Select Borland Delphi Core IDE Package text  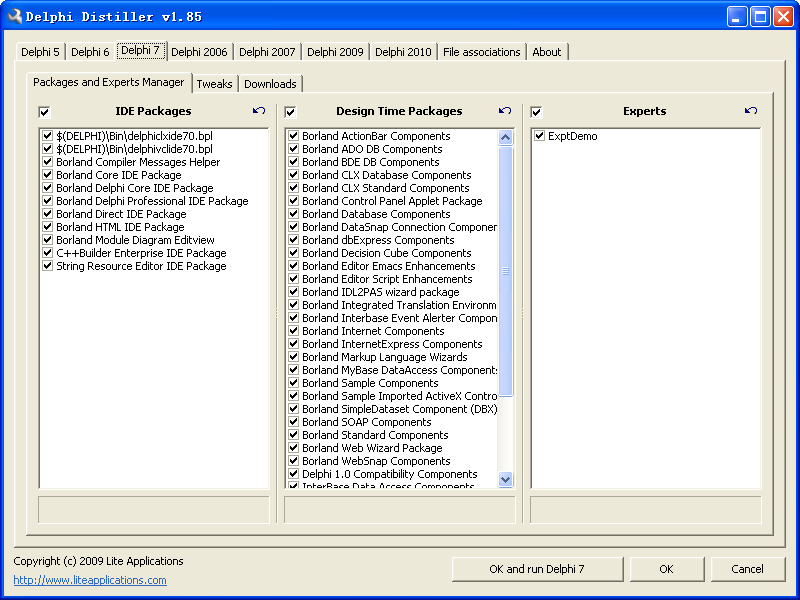(x=135, y=188)
